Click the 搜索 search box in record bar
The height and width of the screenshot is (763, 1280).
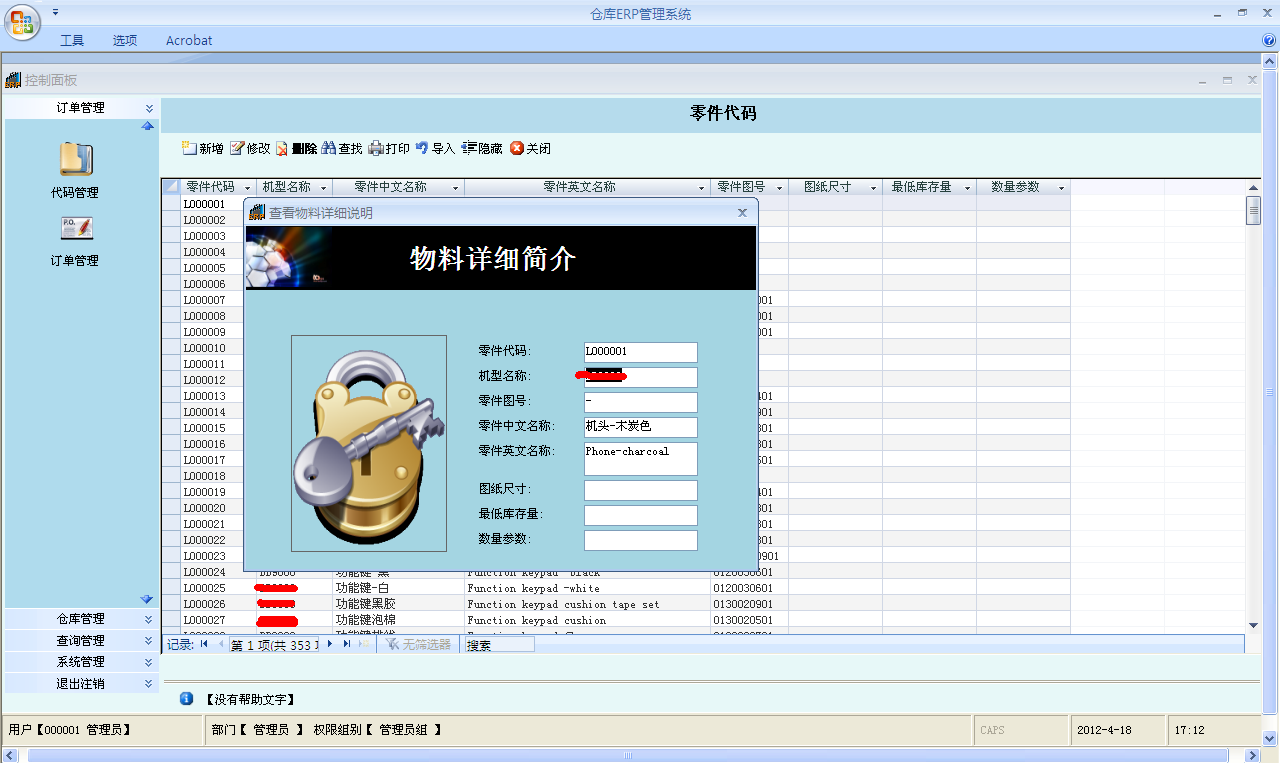pos(500,645)
